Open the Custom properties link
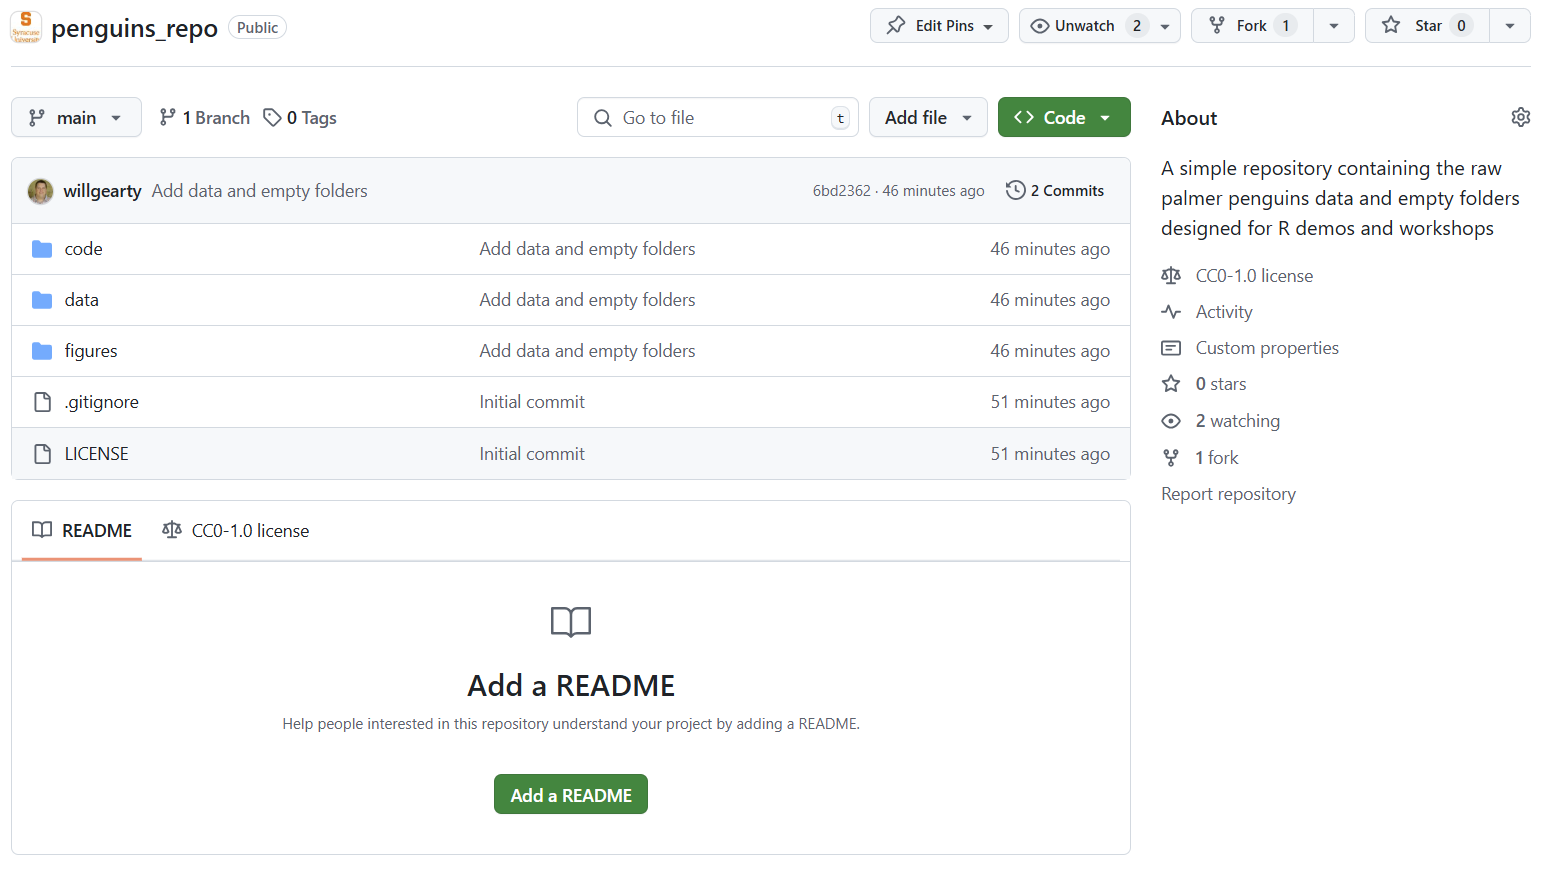The width and height of the screenshot is (1554, 878). [x=1267, y=348]
